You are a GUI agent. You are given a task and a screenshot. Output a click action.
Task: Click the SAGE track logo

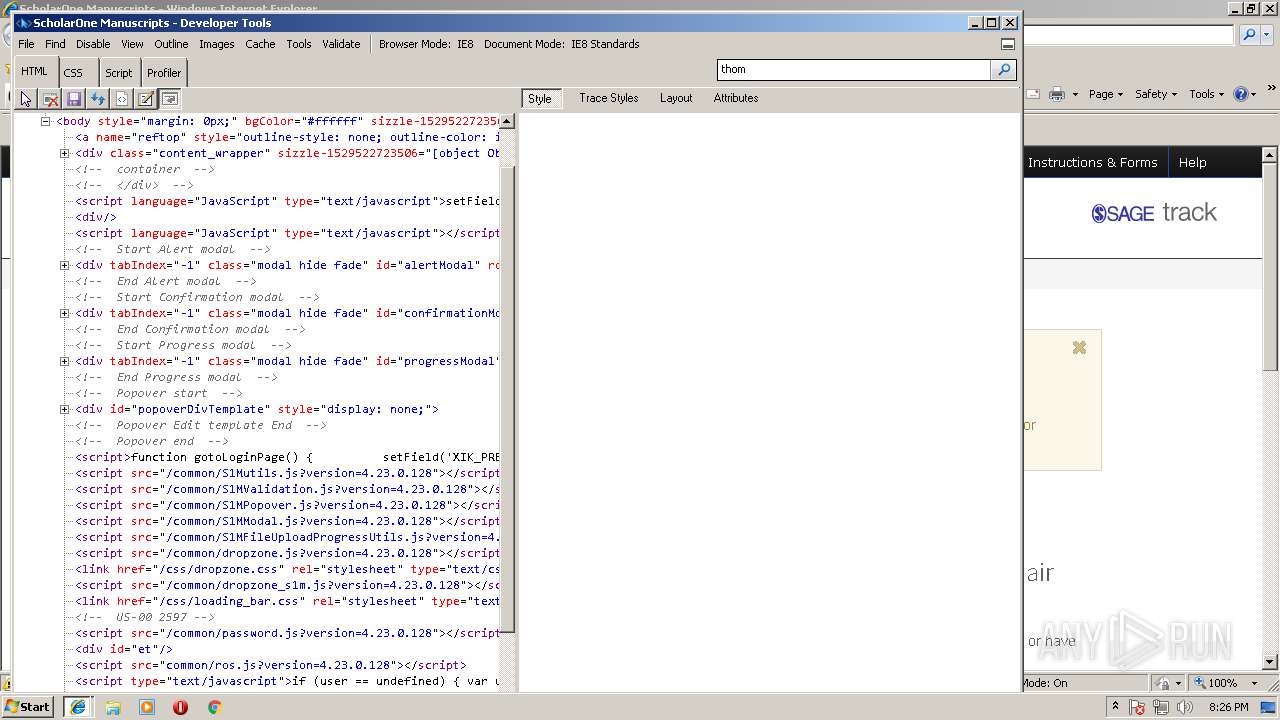pyautogui.click(x=1154, y=213)
